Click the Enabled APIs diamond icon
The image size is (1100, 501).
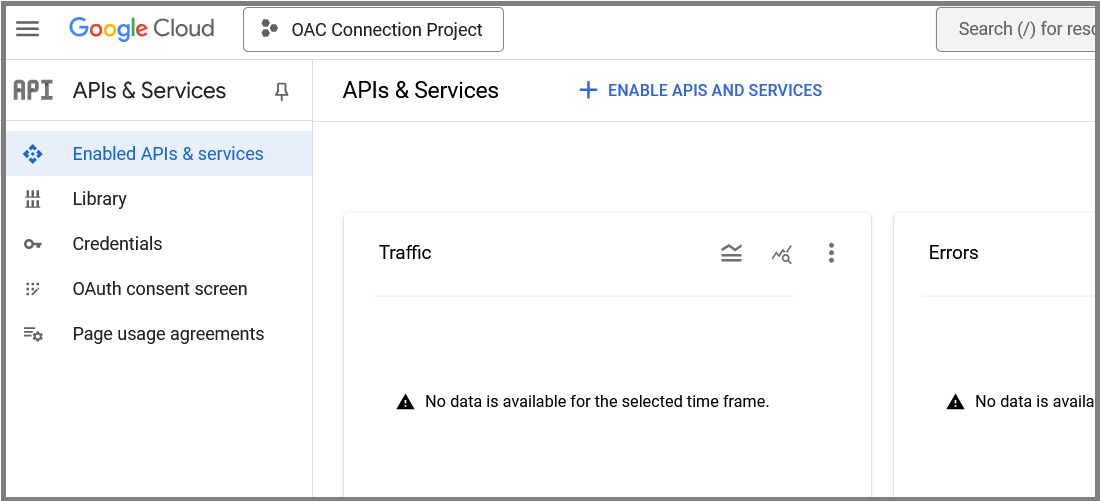coord(33,154)
